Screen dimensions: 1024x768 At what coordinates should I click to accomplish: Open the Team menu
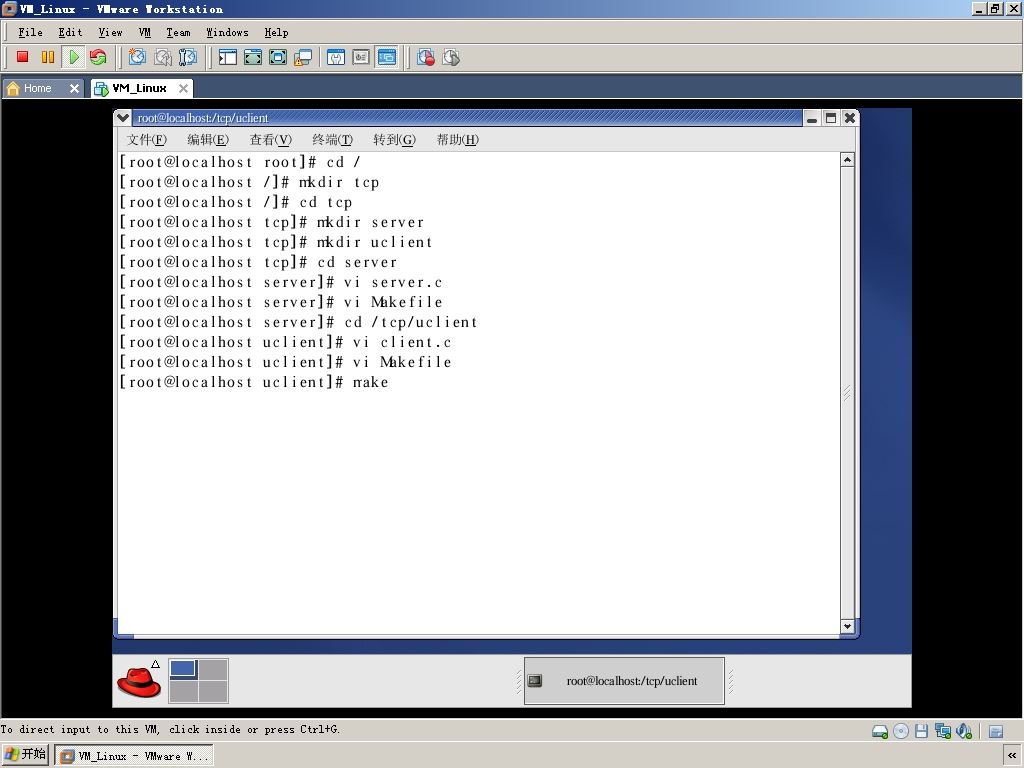178,33
